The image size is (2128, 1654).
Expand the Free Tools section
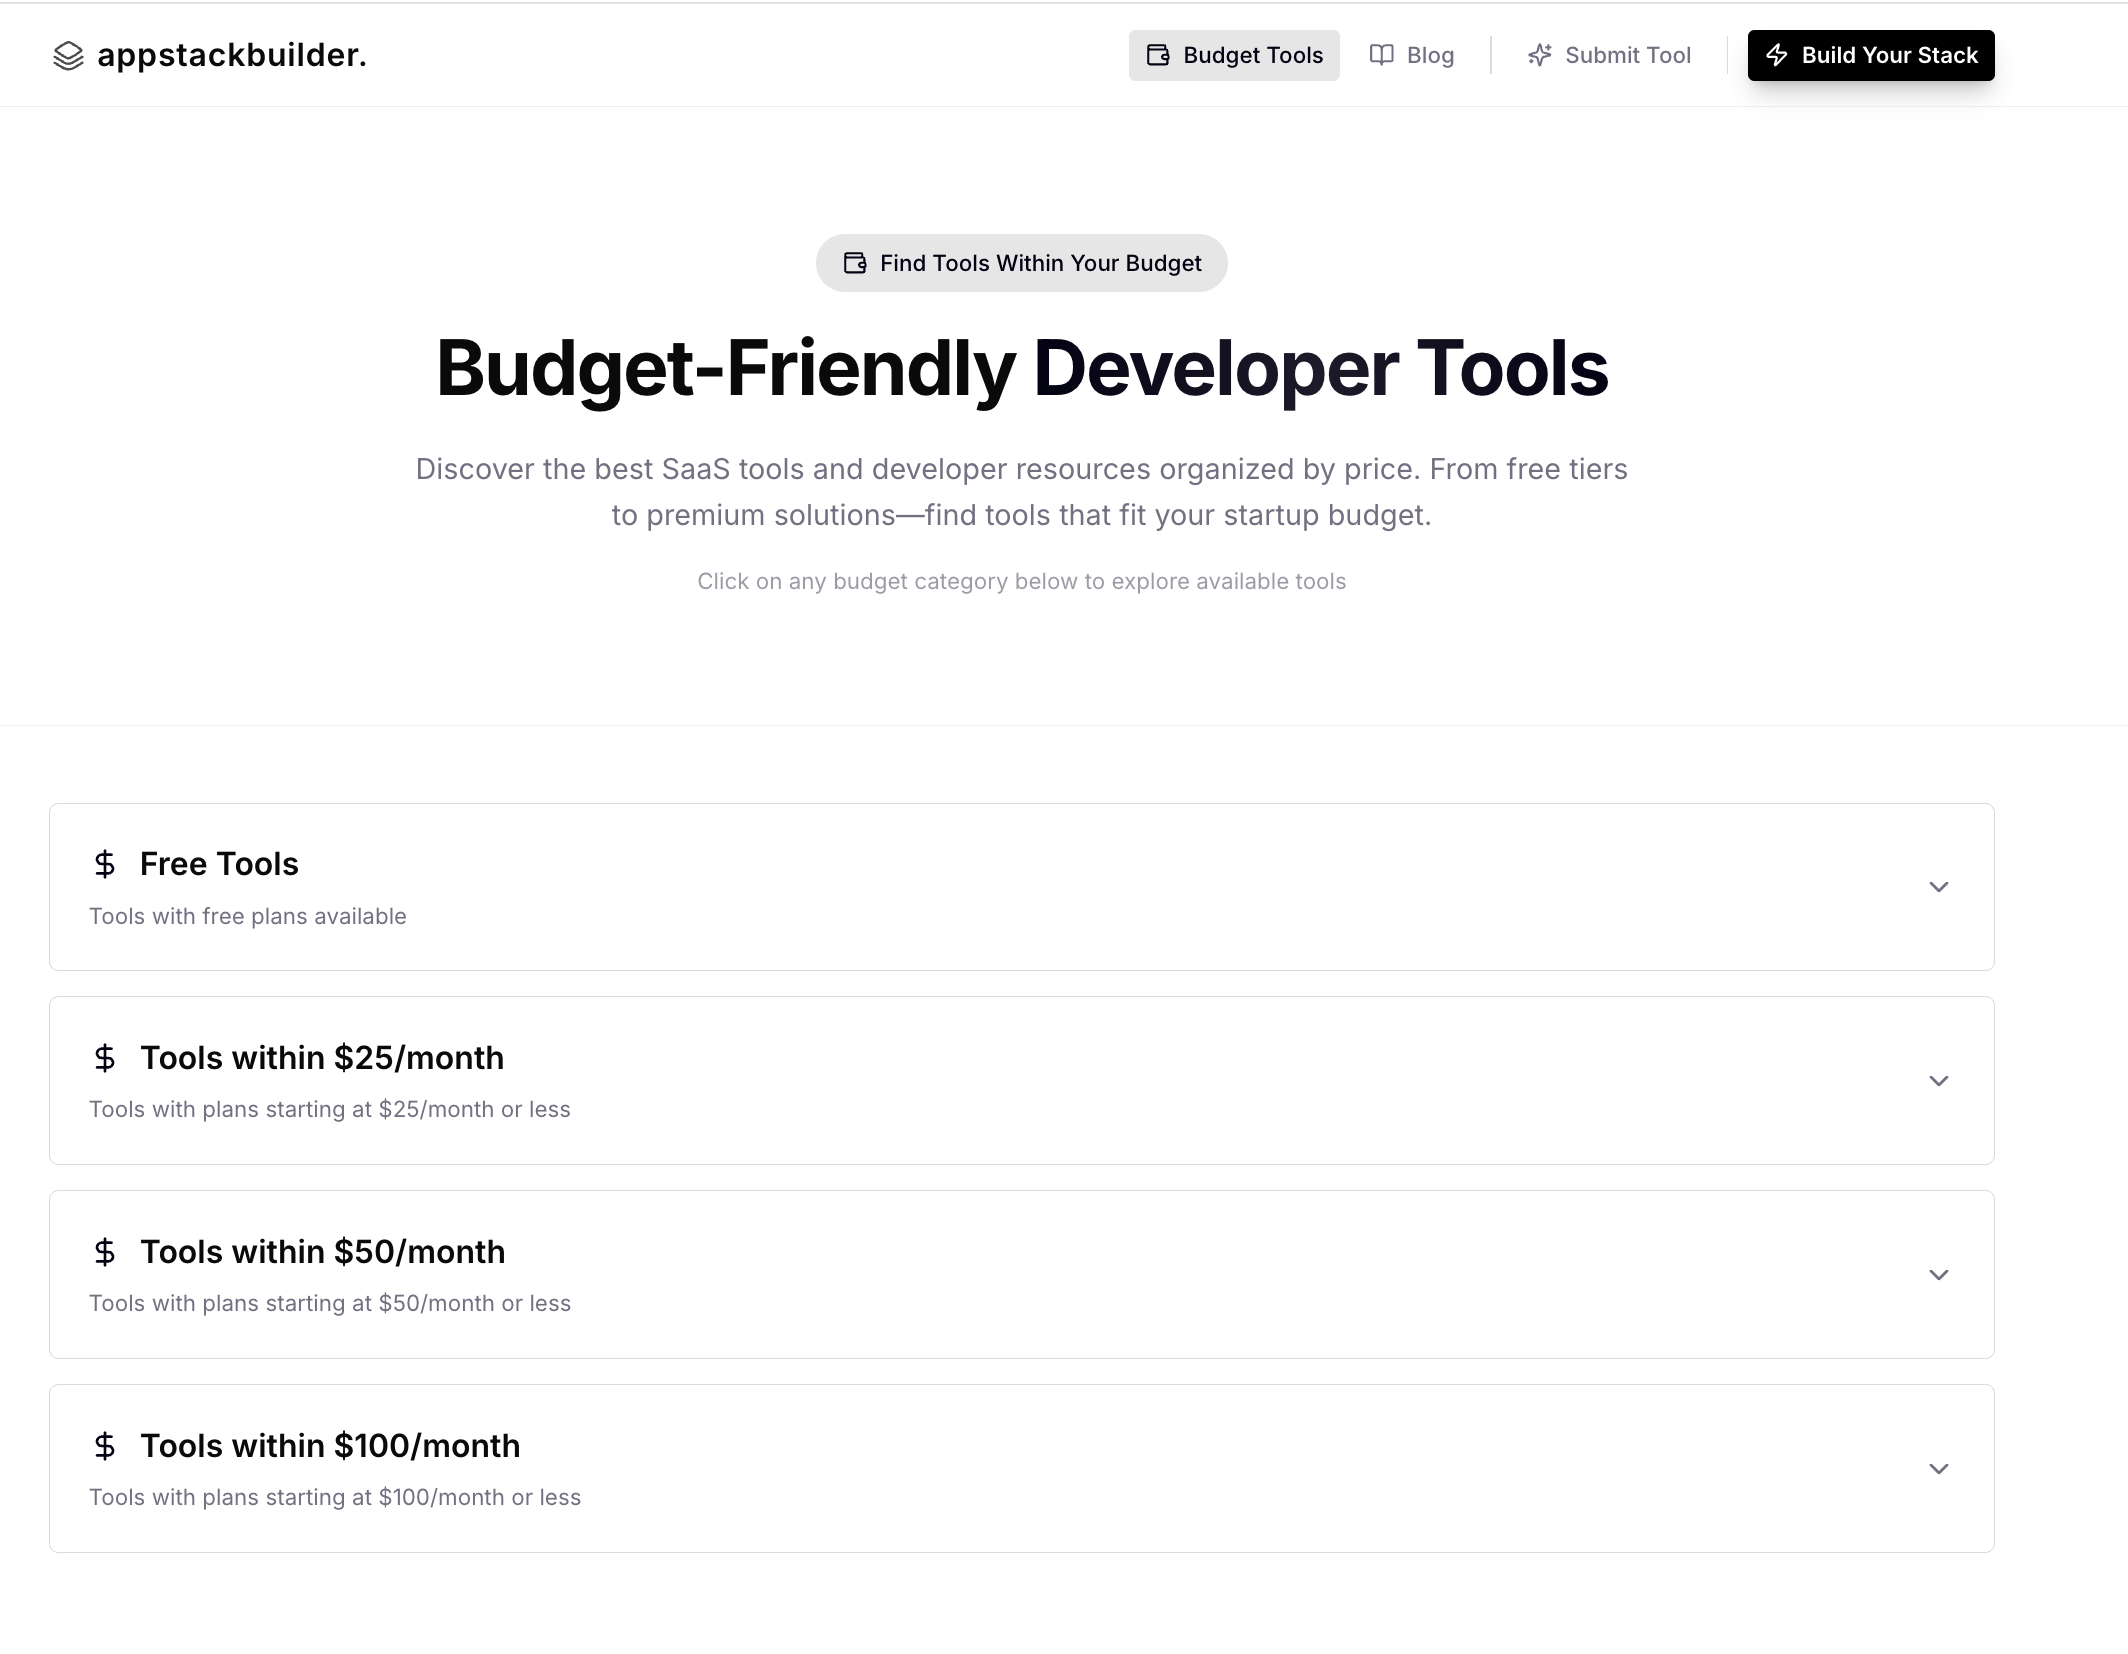coord(1940,887)
